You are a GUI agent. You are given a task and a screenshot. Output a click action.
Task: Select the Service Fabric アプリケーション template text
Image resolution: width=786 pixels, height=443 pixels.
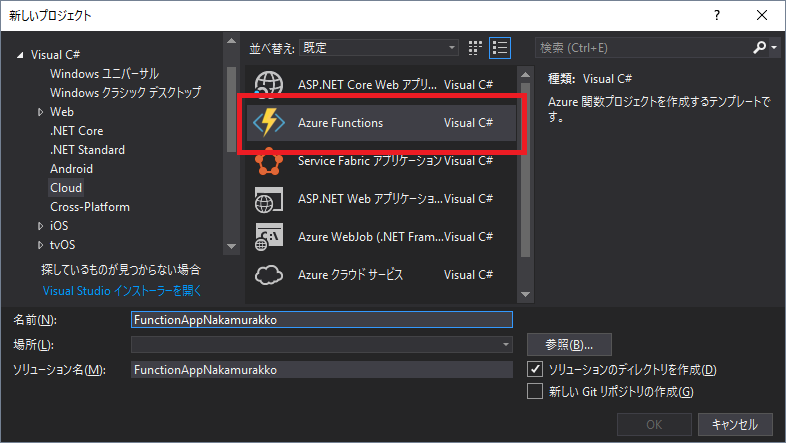[369, 161]
